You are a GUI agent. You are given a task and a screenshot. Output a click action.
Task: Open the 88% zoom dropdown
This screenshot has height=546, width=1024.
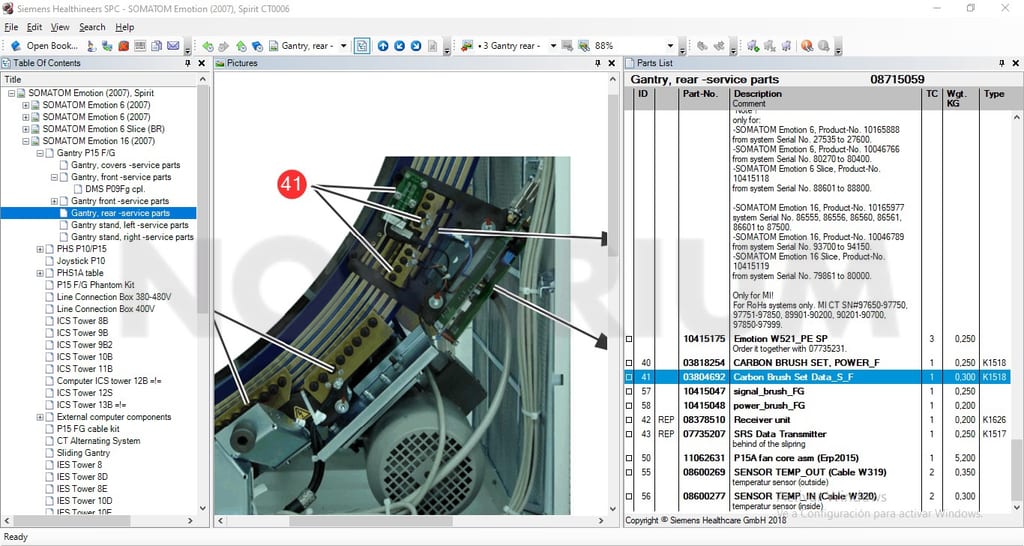pos(670,46)
